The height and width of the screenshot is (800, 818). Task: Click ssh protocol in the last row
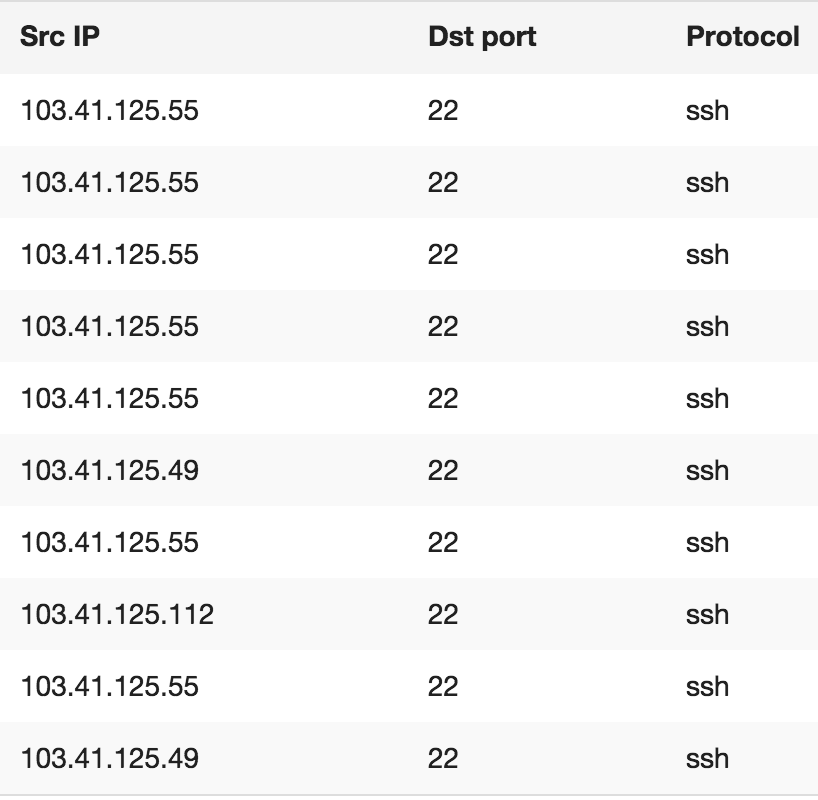click(x=707, y=758)
